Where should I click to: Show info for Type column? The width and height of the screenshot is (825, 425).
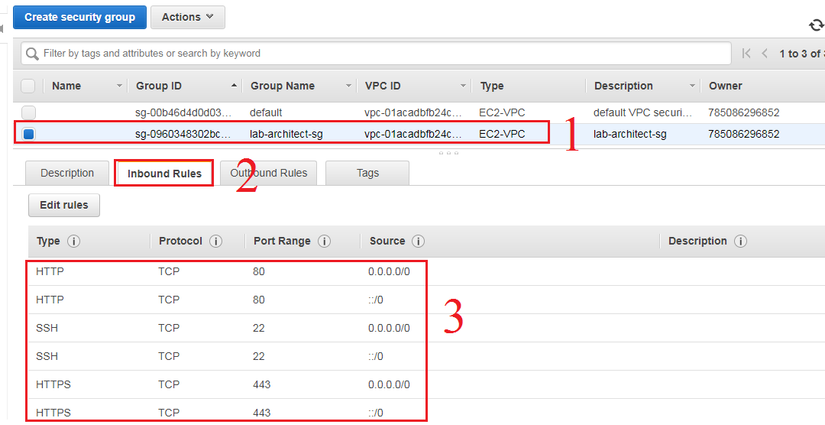coord(74,241)
